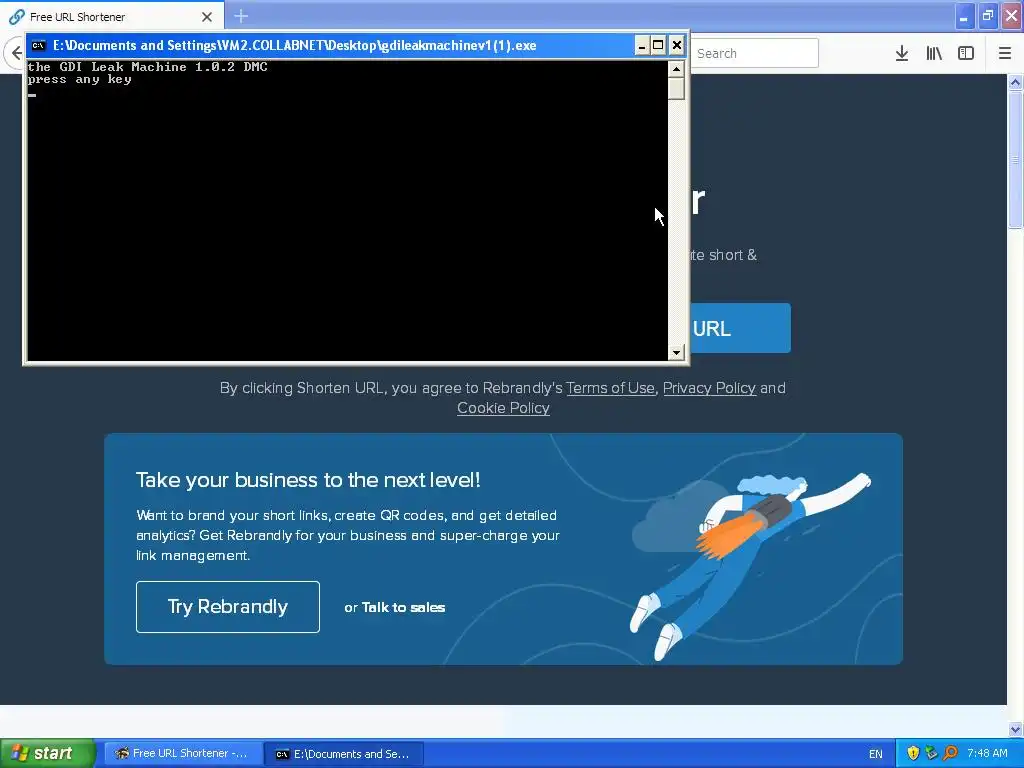This screenshot has height=768, width=1024.
Task: Switch to E:\Documents and Se taskbar item
Action: pos(344,754)
